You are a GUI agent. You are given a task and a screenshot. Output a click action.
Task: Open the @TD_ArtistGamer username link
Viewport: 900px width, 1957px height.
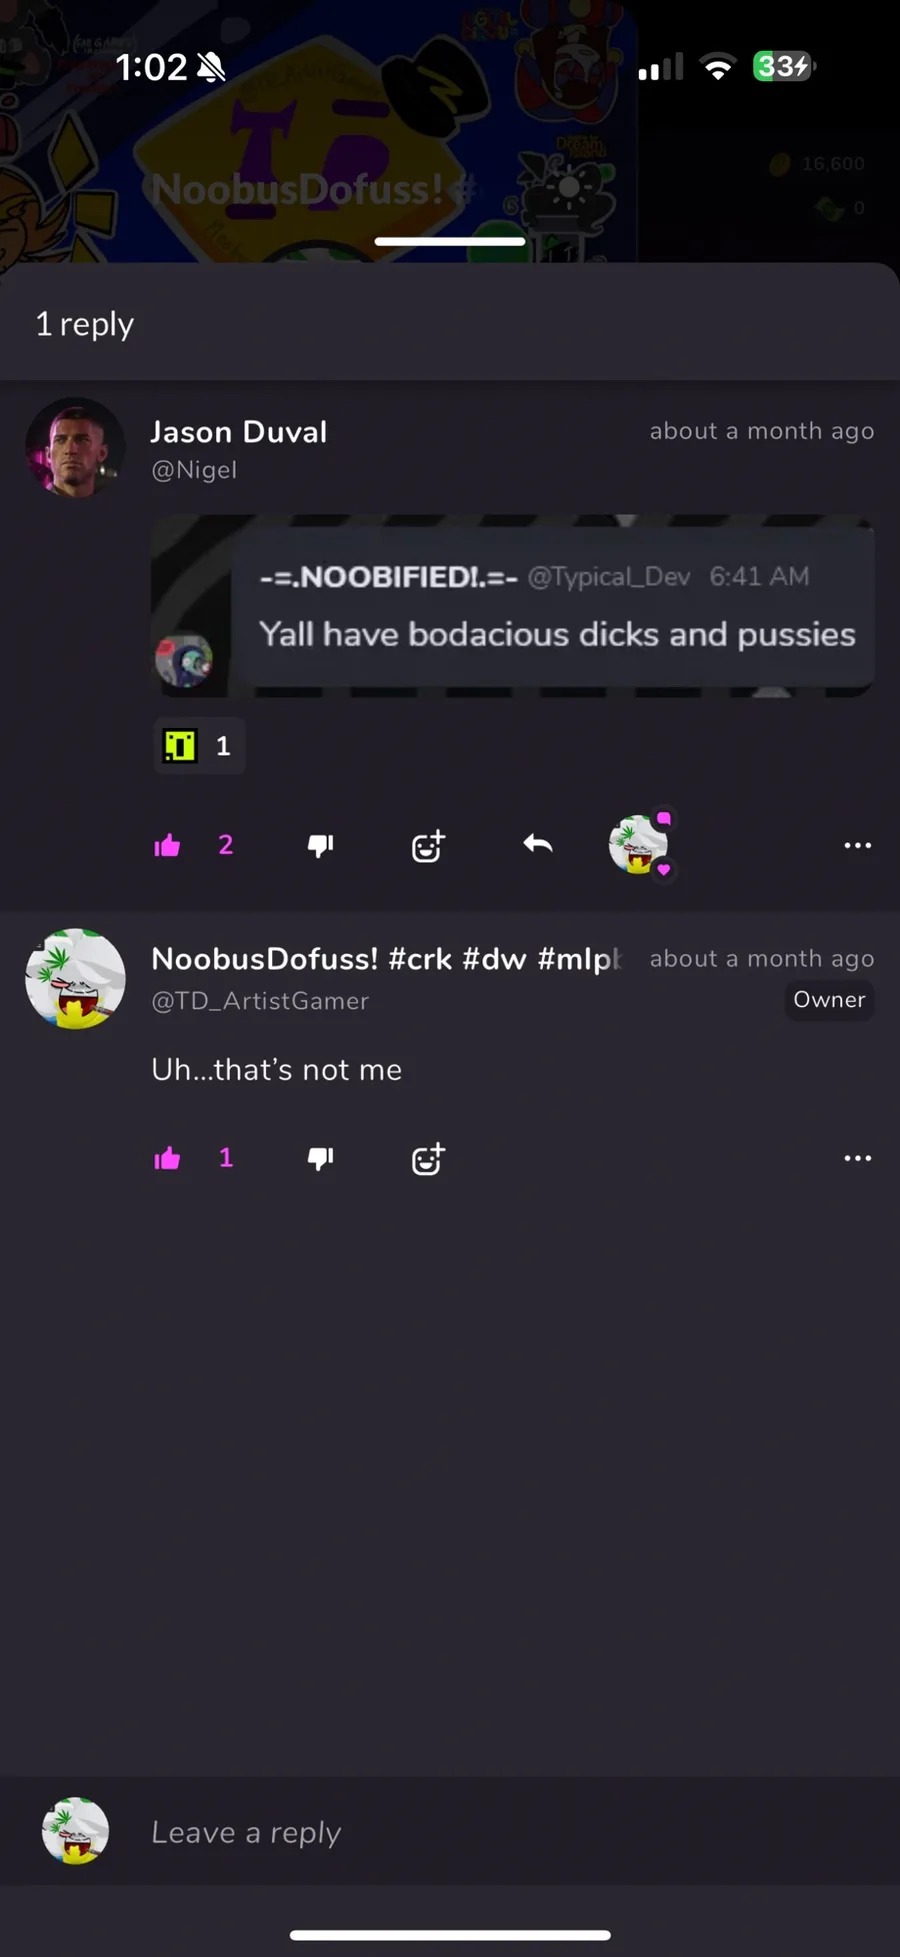click(260, 1001)
